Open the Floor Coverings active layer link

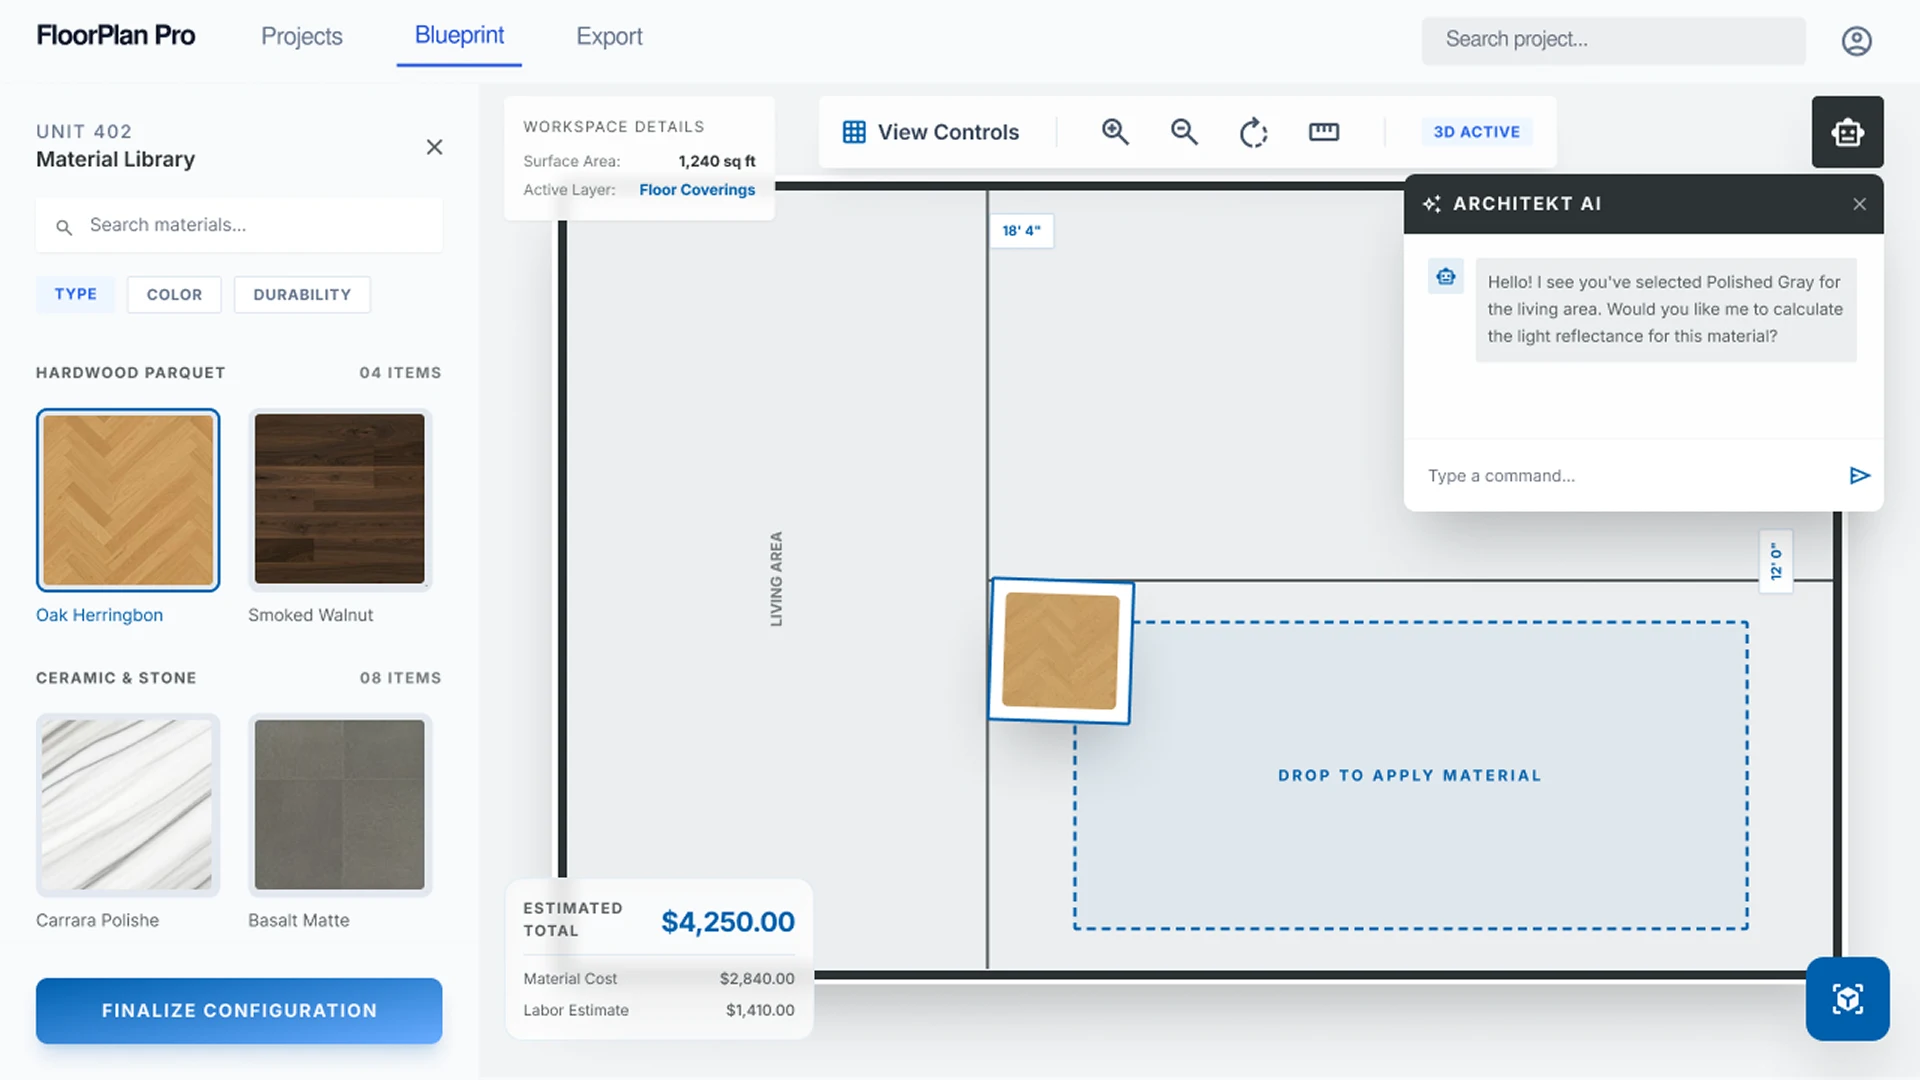point(697,190)
